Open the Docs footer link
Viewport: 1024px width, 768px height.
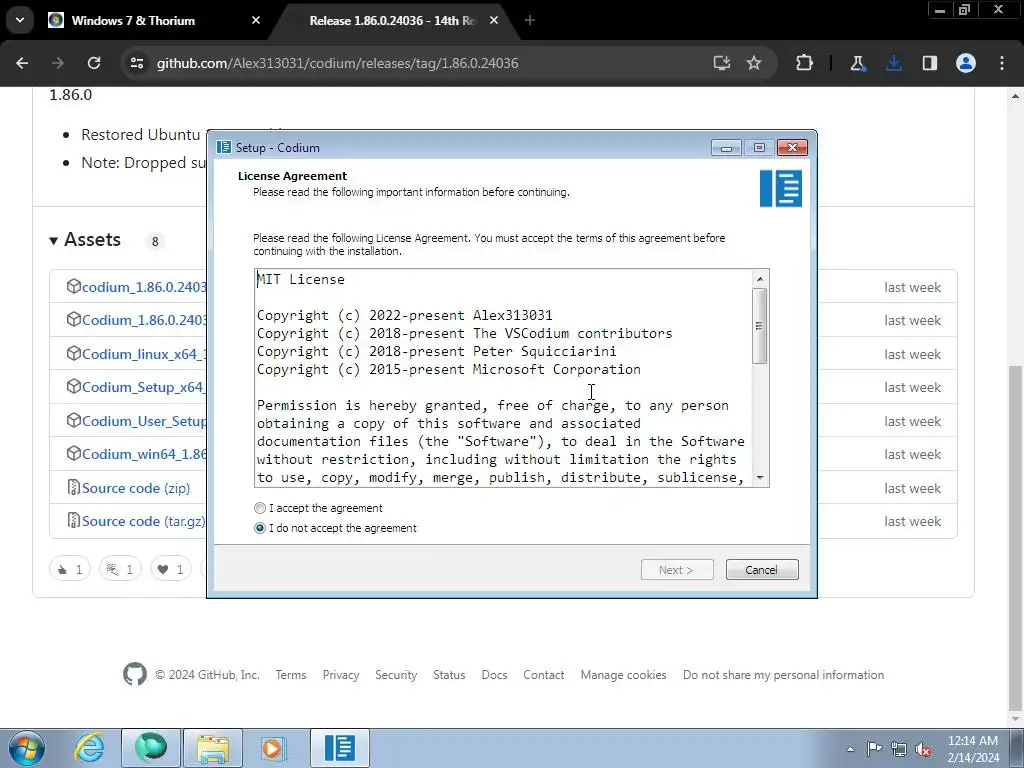coord(494,675)
